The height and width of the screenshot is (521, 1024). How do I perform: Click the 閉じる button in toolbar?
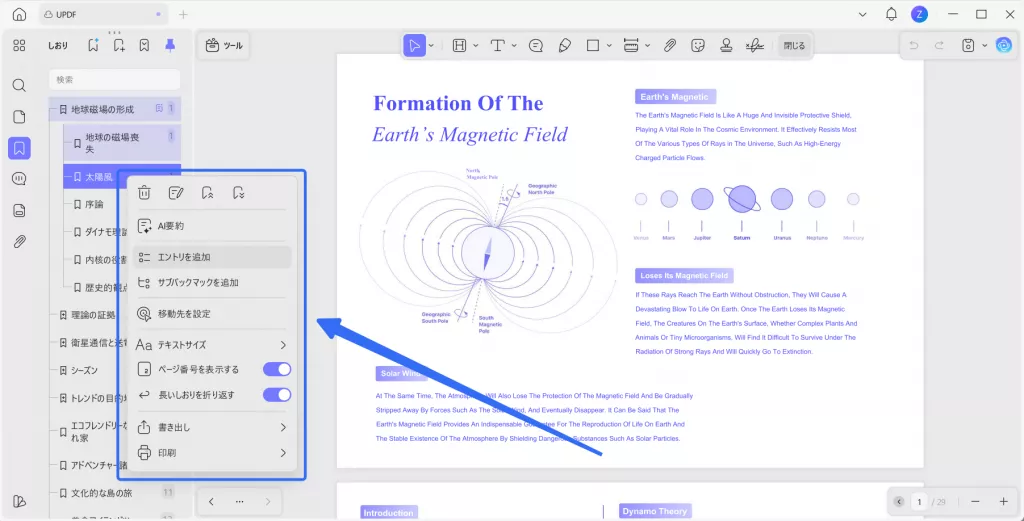tap(794, 46)
